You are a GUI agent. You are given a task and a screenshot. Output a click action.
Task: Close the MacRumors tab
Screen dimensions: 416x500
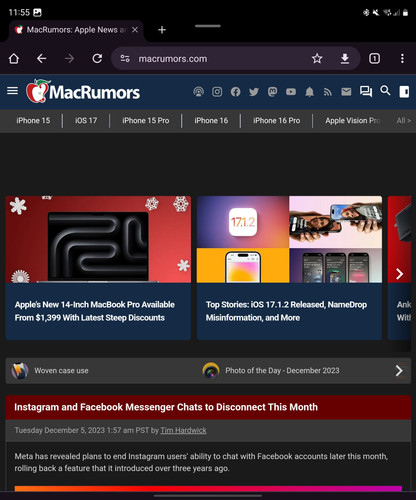click(x=135, y=30)
